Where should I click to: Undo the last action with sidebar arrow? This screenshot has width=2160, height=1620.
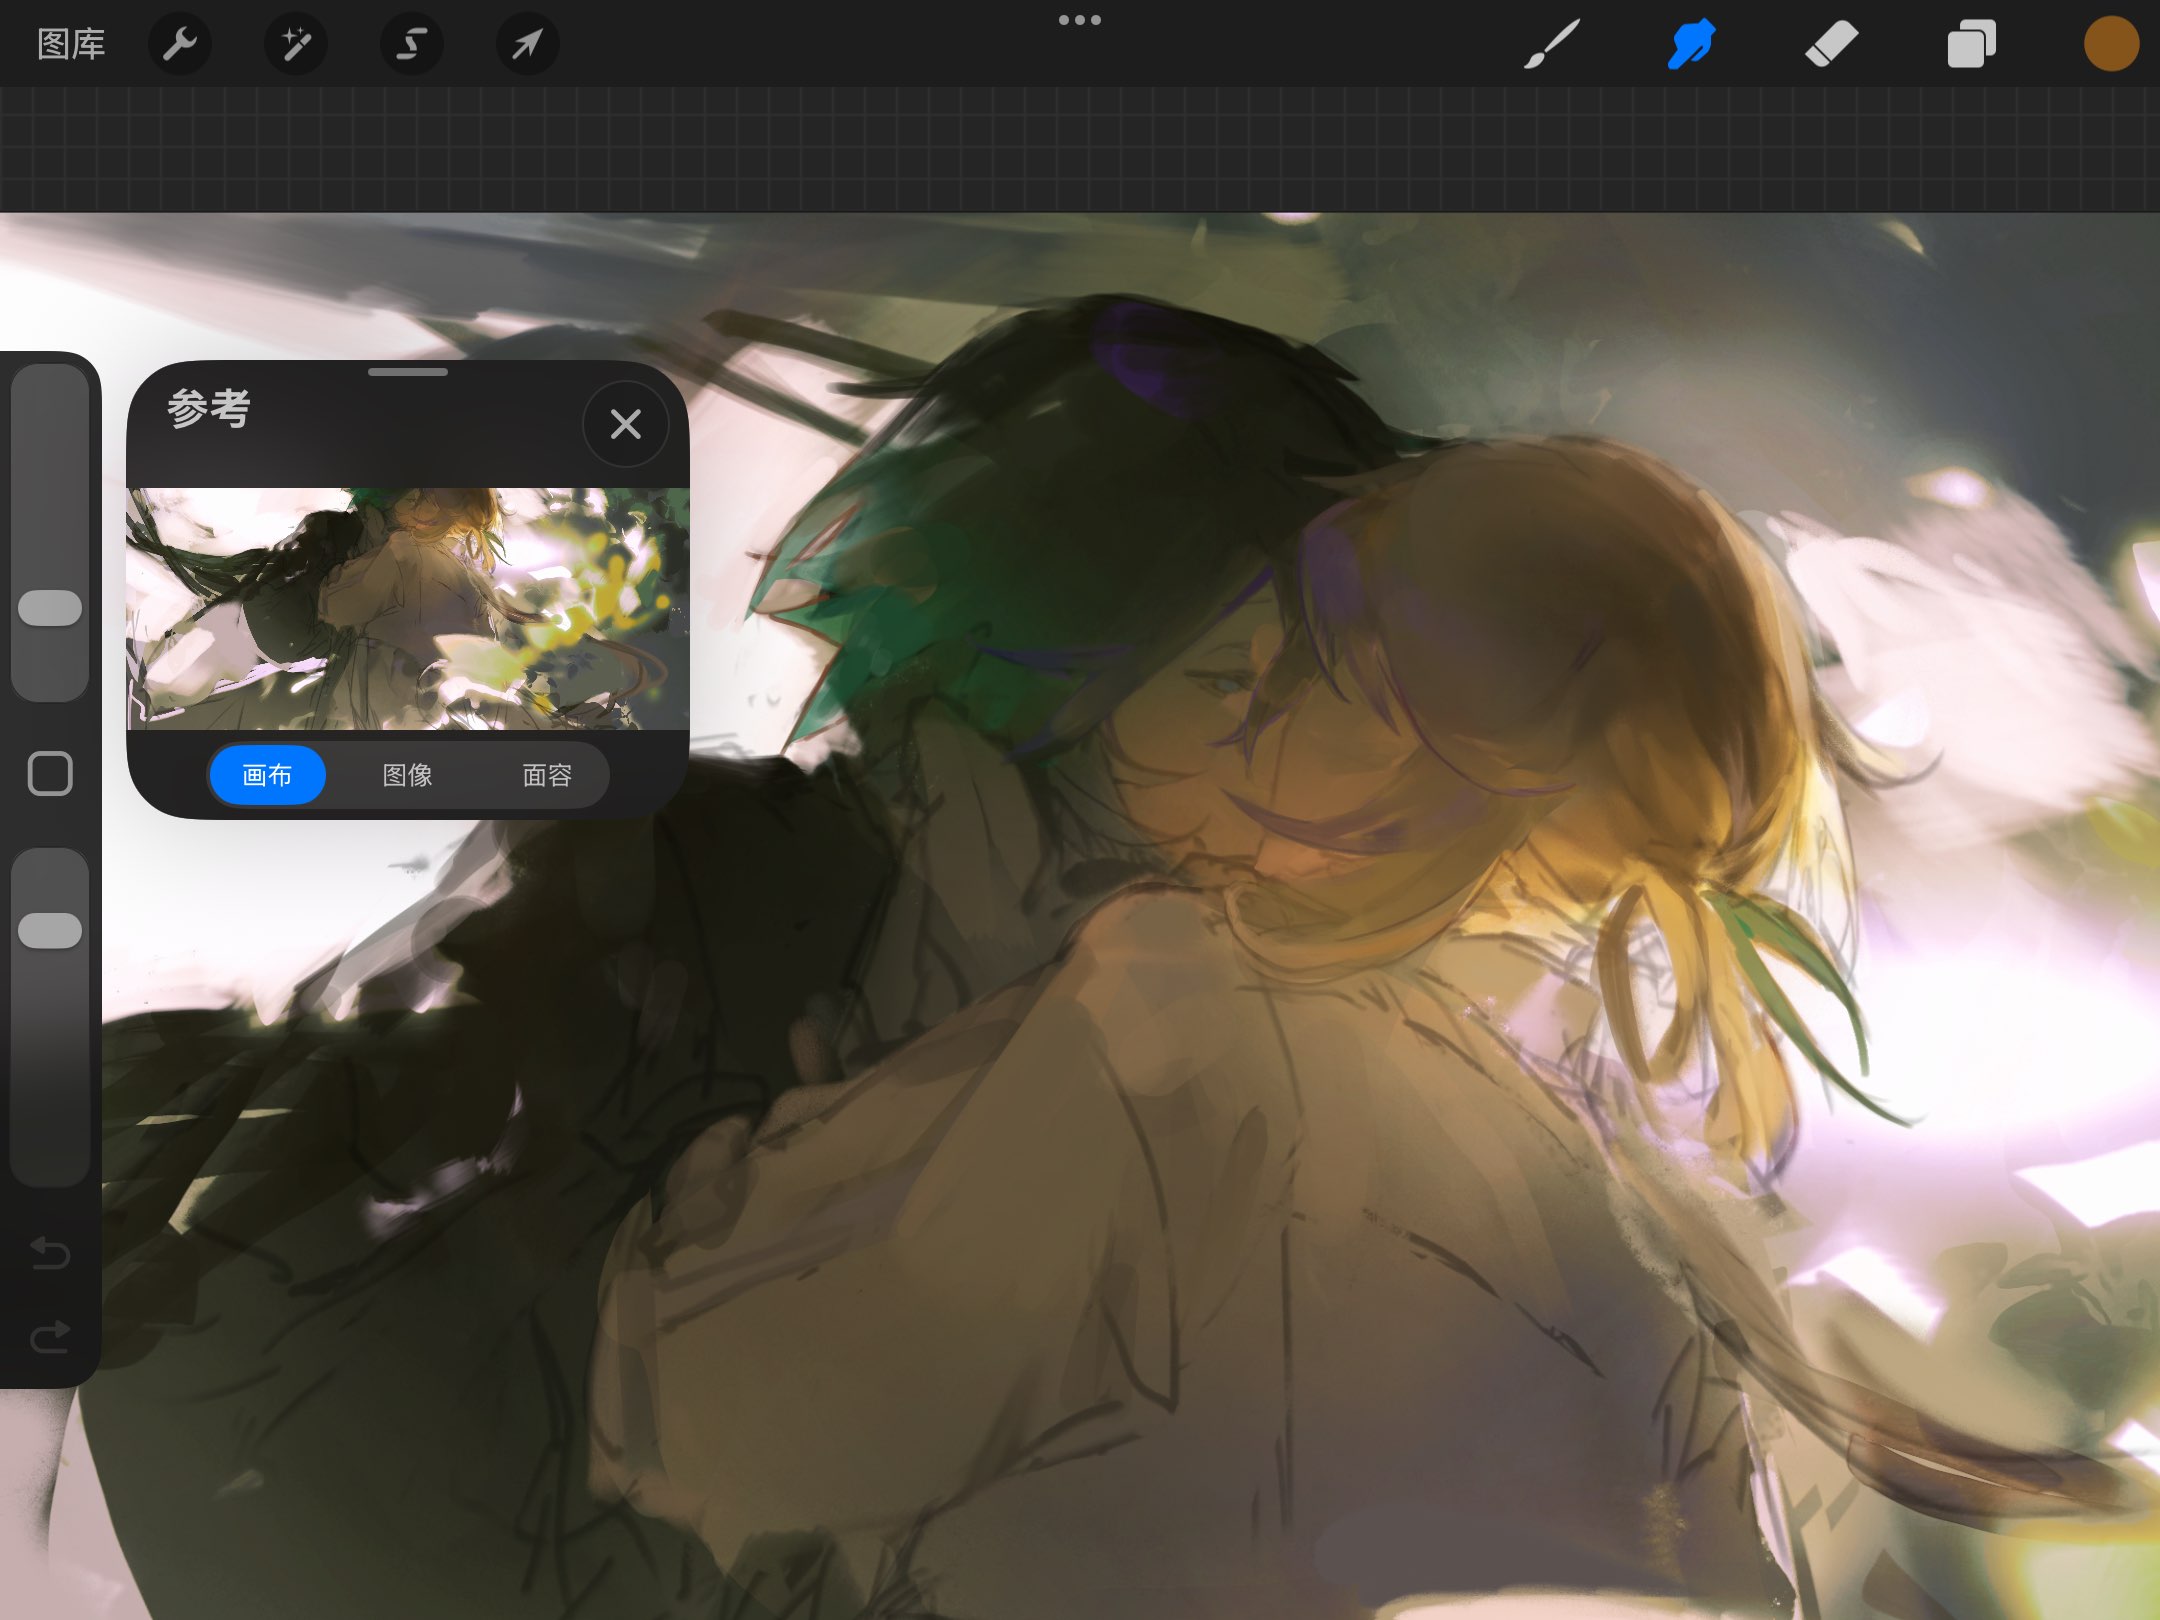coord(50,1252)
